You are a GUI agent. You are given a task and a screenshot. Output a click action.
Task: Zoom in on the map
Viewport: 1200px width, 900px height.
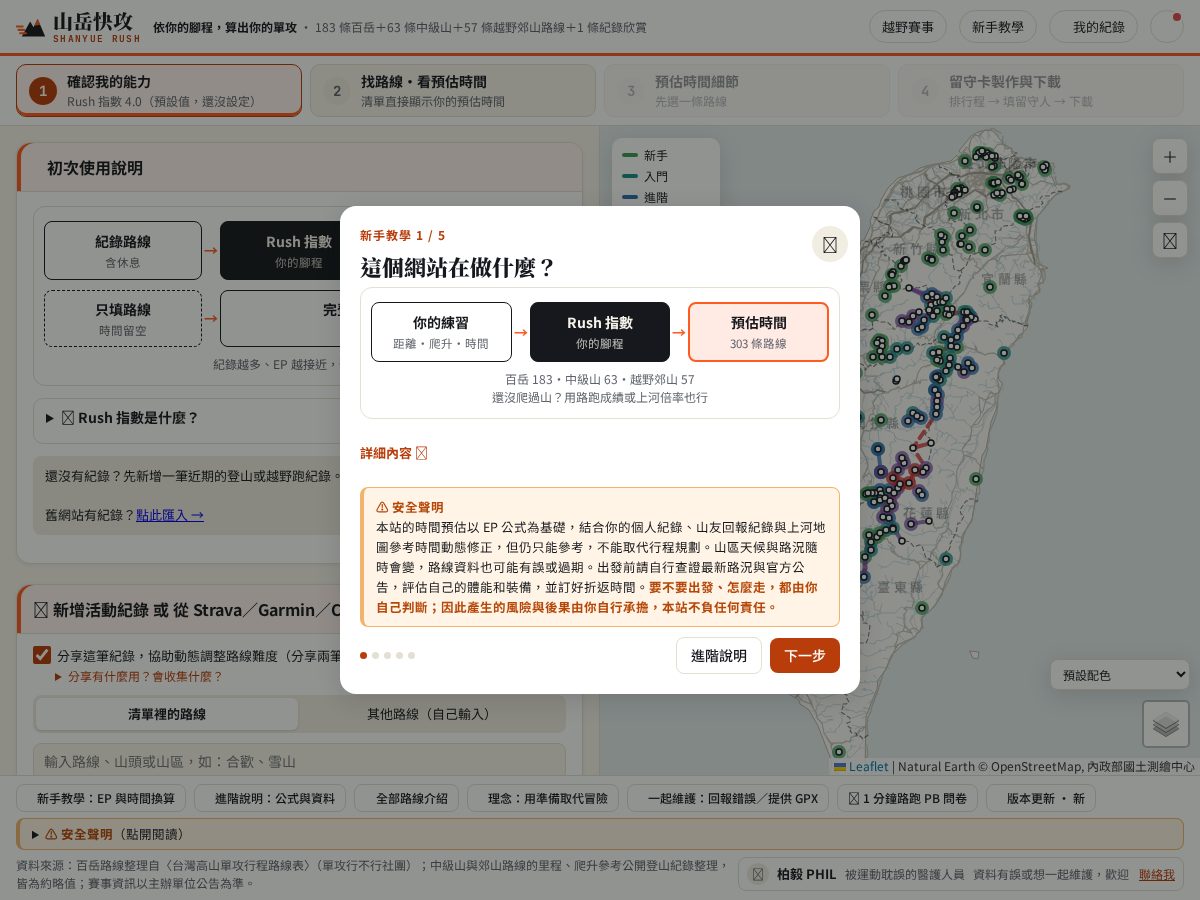[1169, 156]
